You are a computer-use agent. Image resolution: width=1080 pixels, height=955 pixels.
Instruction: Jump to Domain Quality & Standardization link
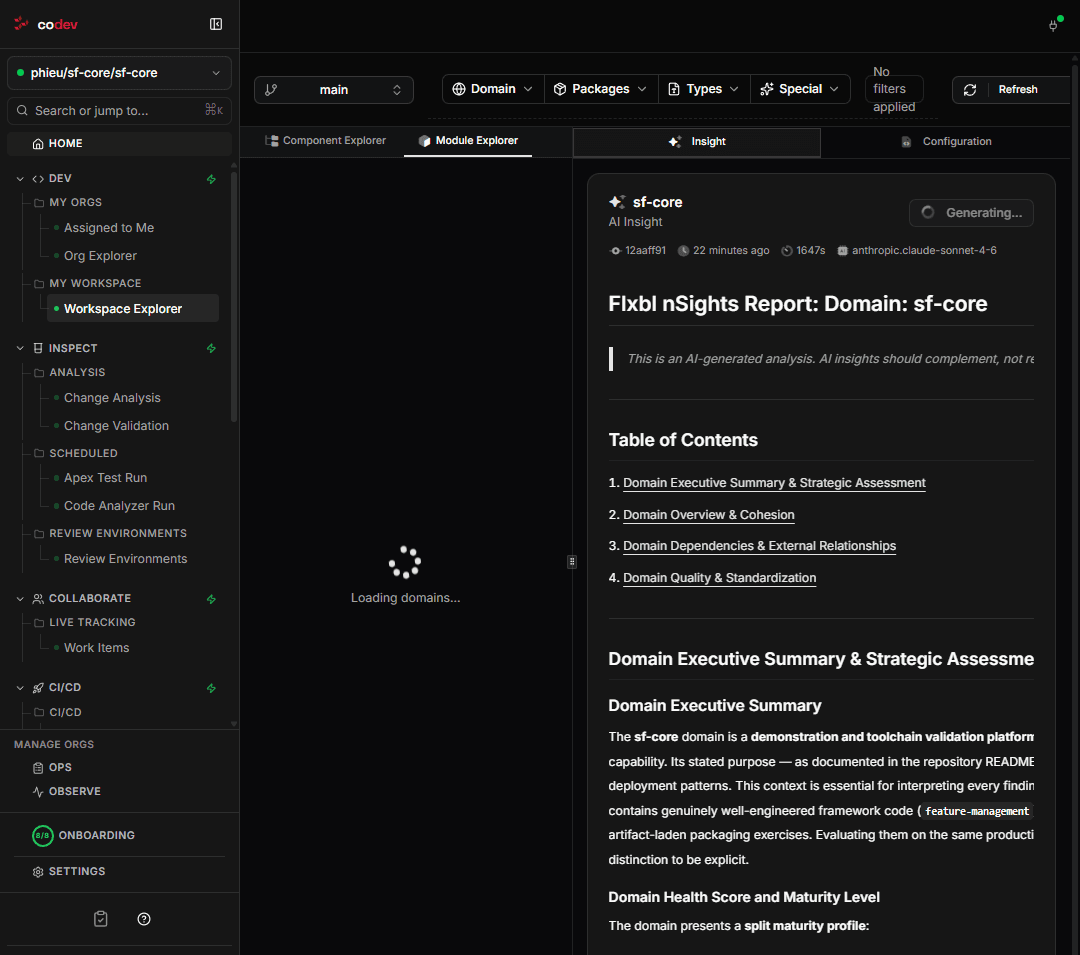[x=720, y=578]
